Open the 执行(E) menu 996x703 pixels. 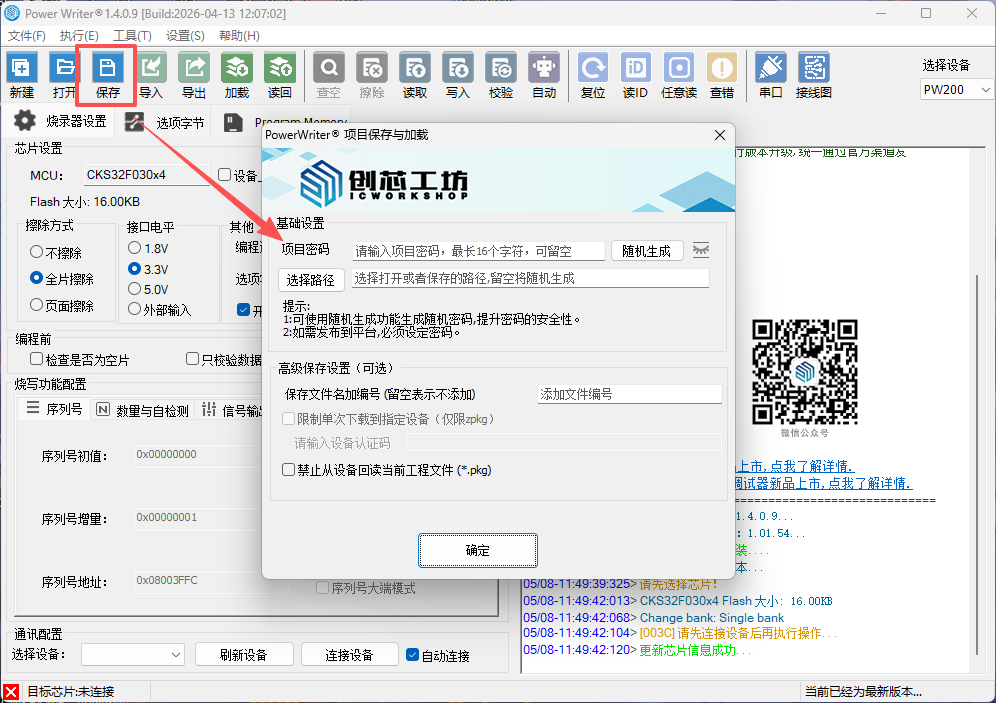coord(79,36)
